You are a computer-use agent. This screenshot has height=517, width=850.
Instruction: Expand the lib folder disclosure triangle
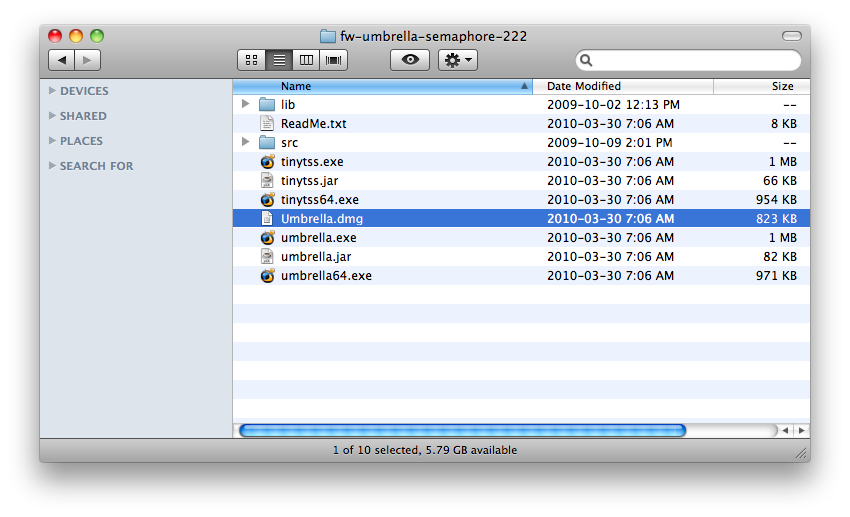click(x=246, y=104)
